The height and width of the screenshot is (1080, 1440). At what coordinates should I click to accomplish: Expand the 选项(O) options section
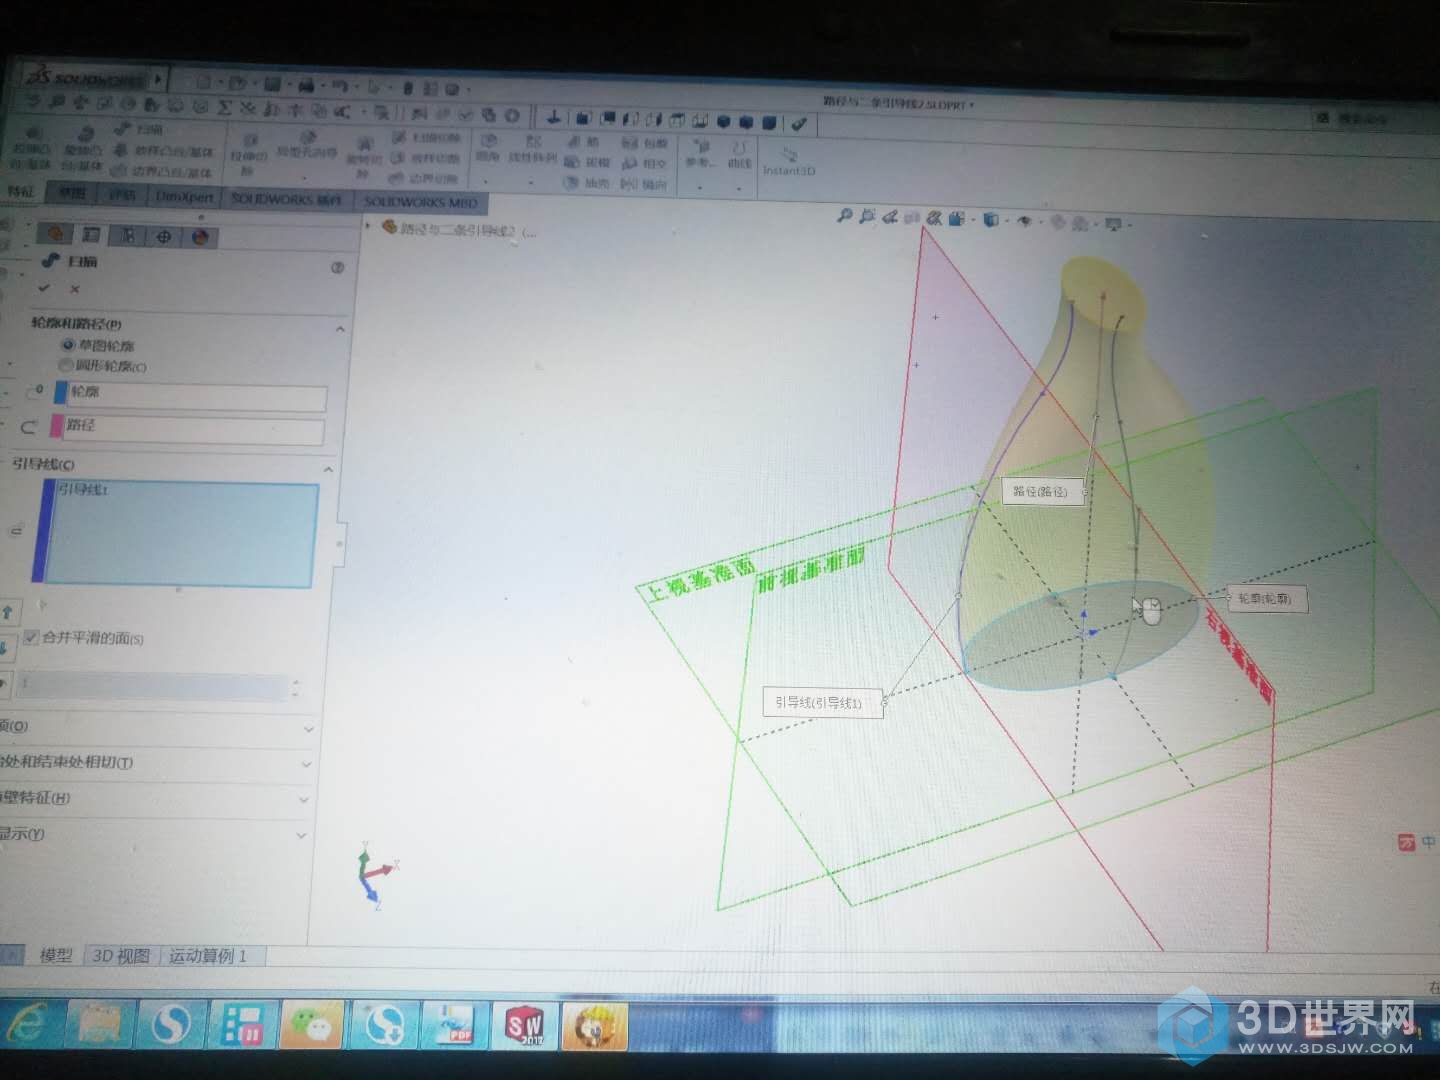(x=308, y=729)
